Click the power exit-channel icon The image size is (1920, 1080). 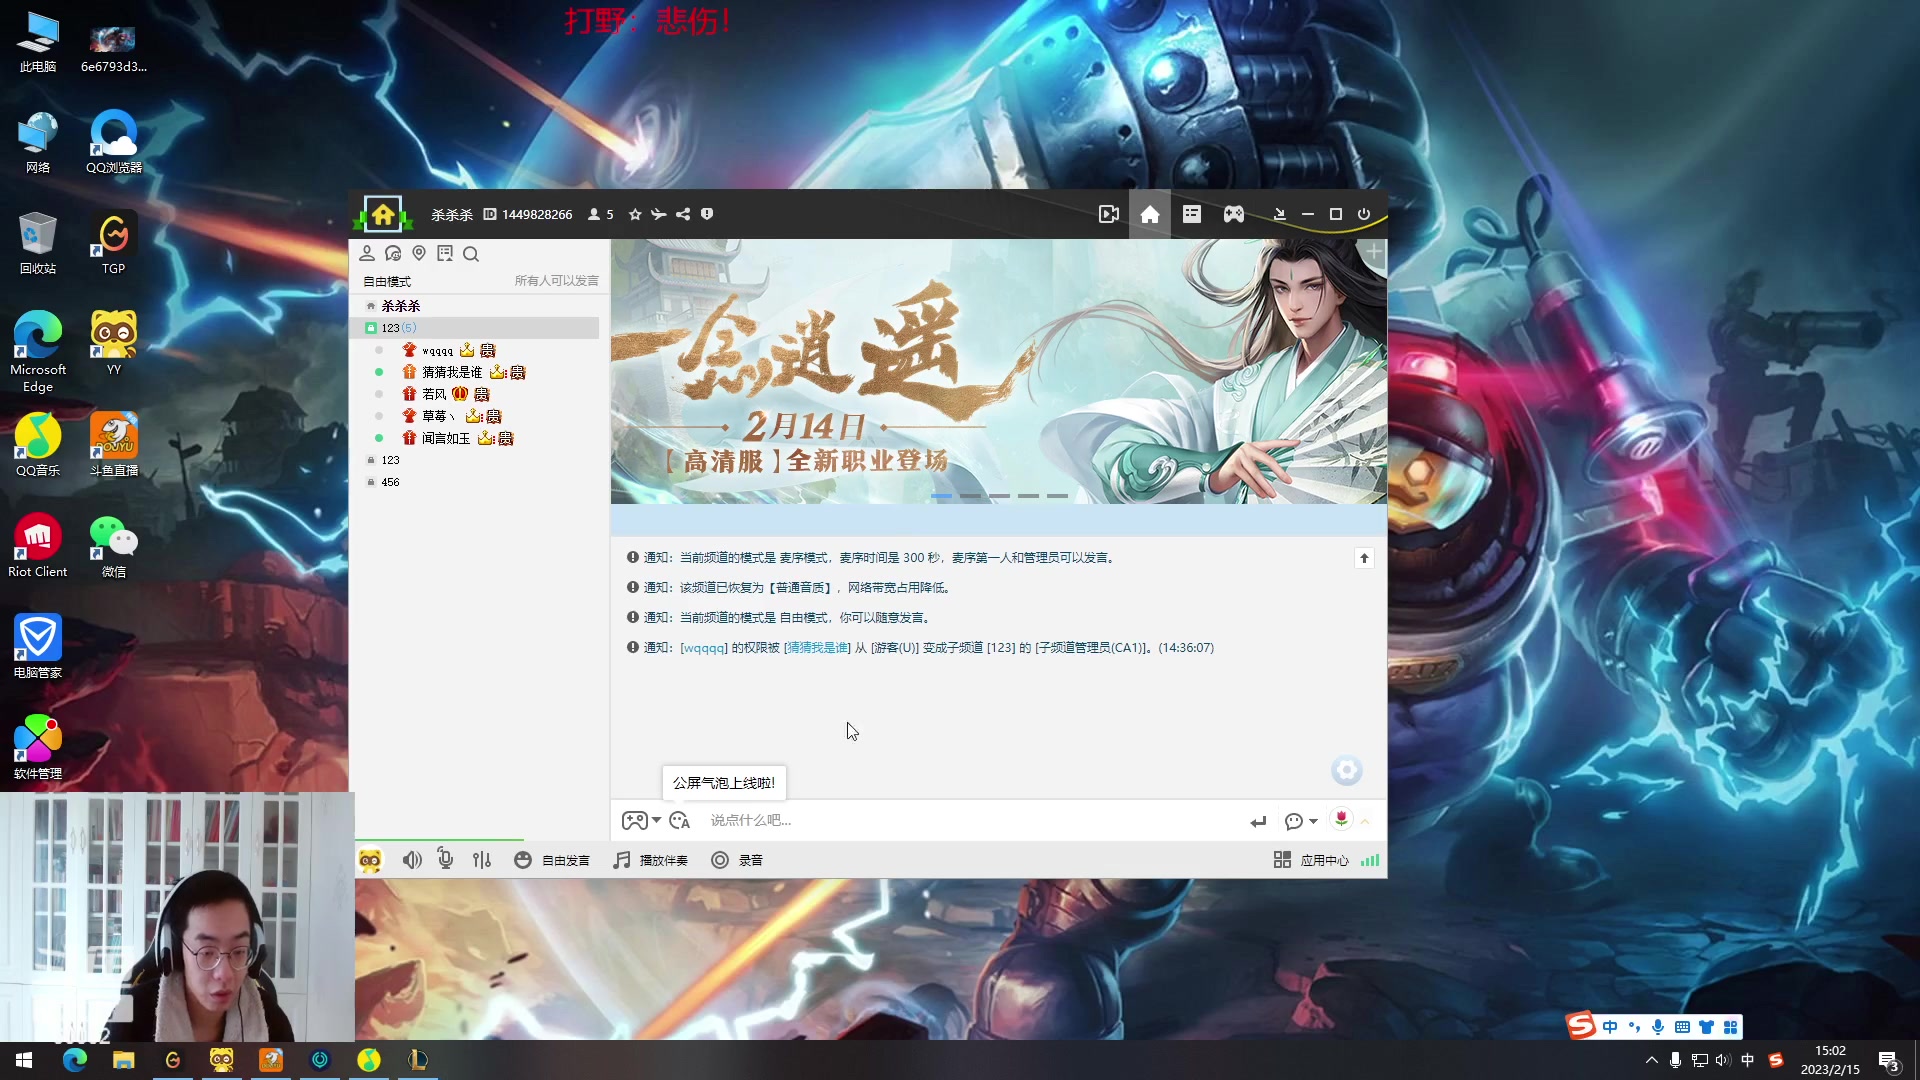click(x=1364, y=214)
